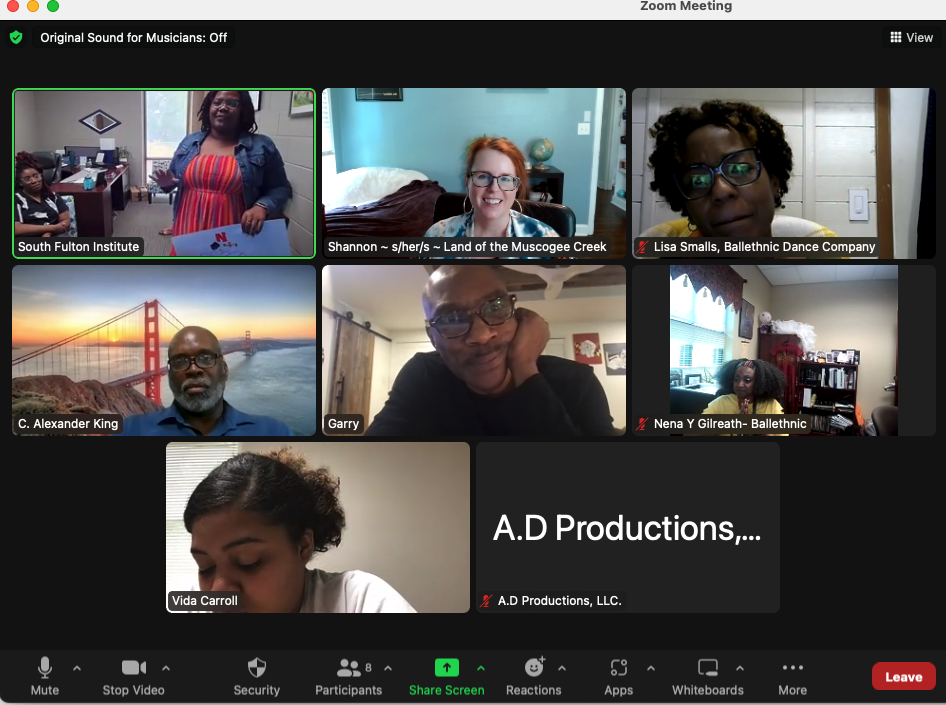Click muted mic icon beside A.D Productions, LLC.
This screenshot has height=705, width=946.
[x=486, y=601]
